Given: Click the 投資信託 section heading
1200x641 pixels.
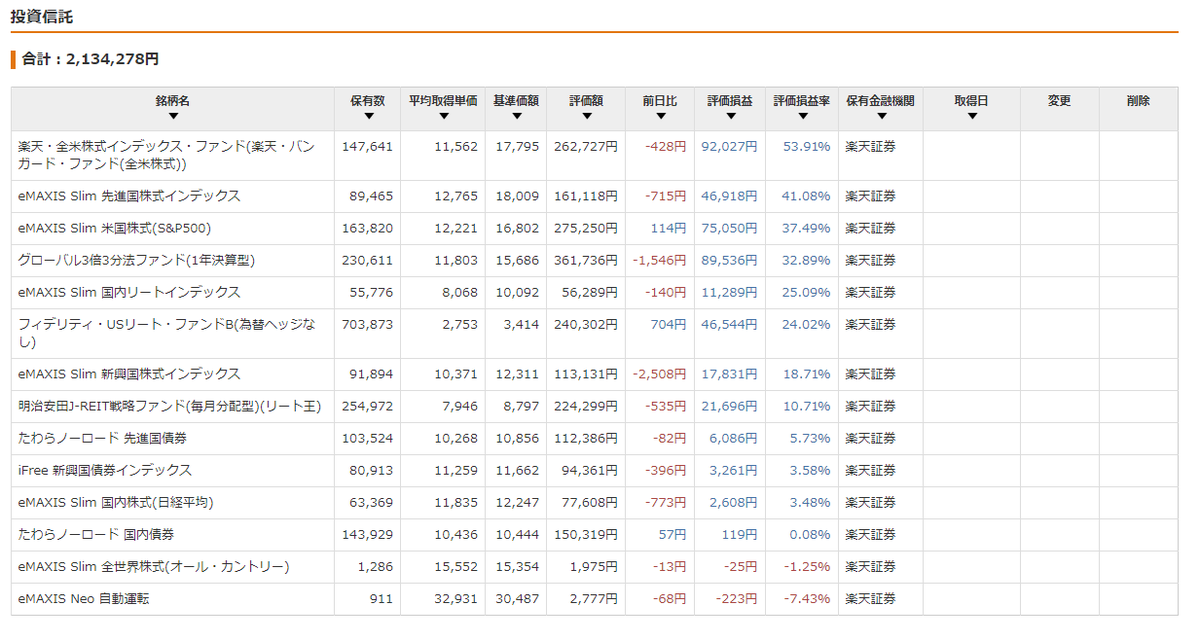Looking at the screenshot, I should [41, 17].
